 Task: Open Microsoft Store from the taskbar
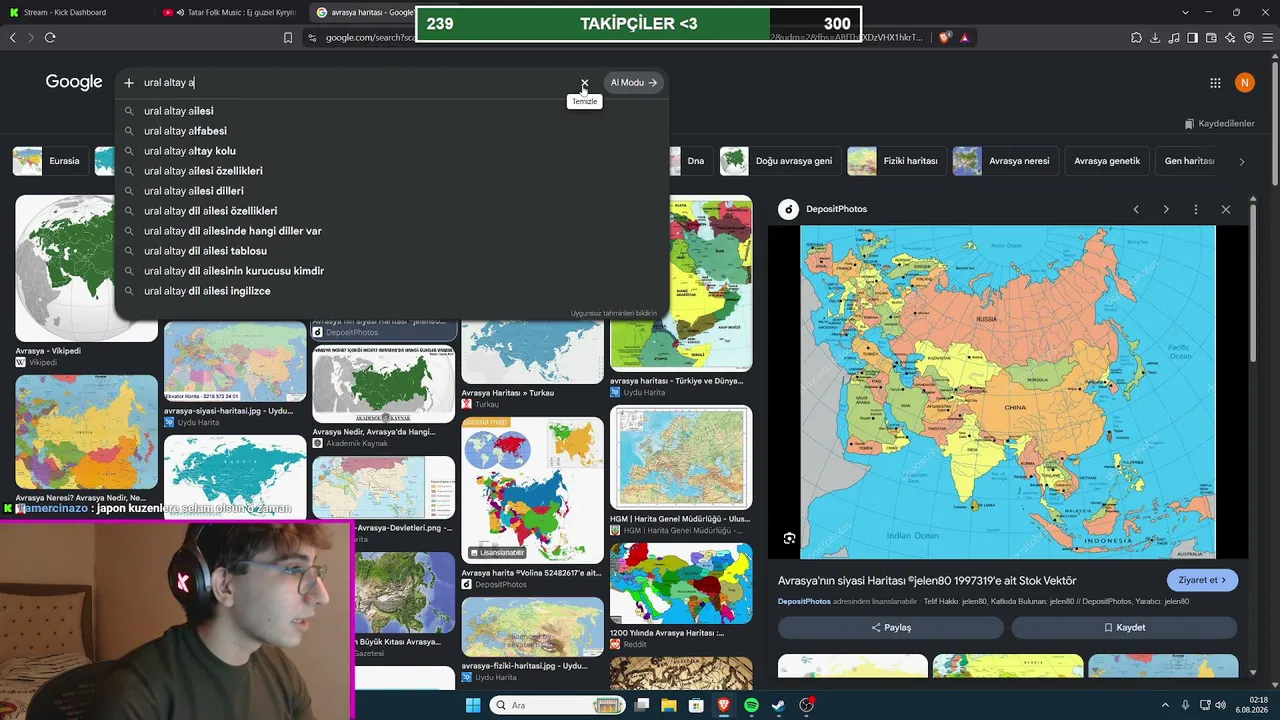point(696,706)
